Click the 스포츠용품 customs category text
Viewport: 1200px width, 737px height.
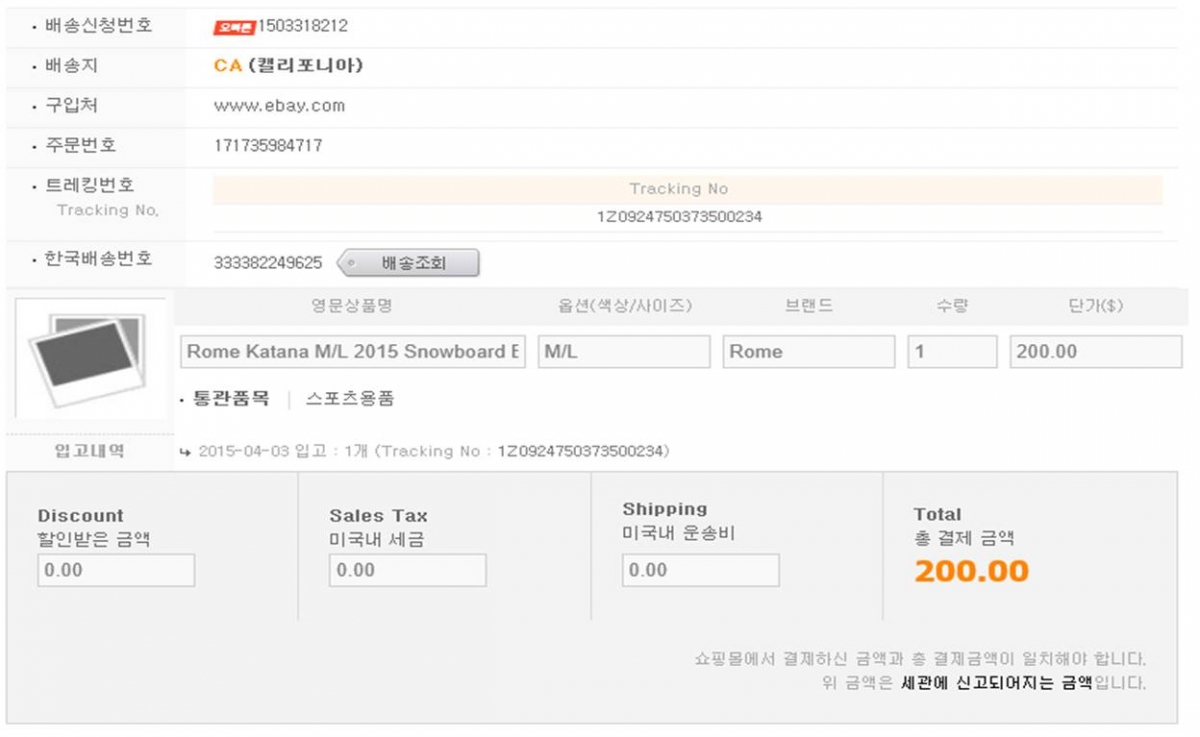pyautogui.click(x=350, y=399)
